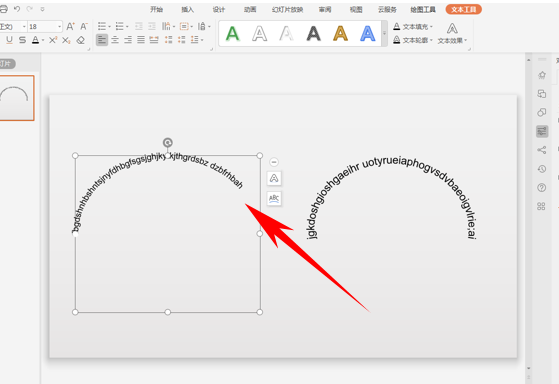Select the slide thumbnail in left panel

16,98
